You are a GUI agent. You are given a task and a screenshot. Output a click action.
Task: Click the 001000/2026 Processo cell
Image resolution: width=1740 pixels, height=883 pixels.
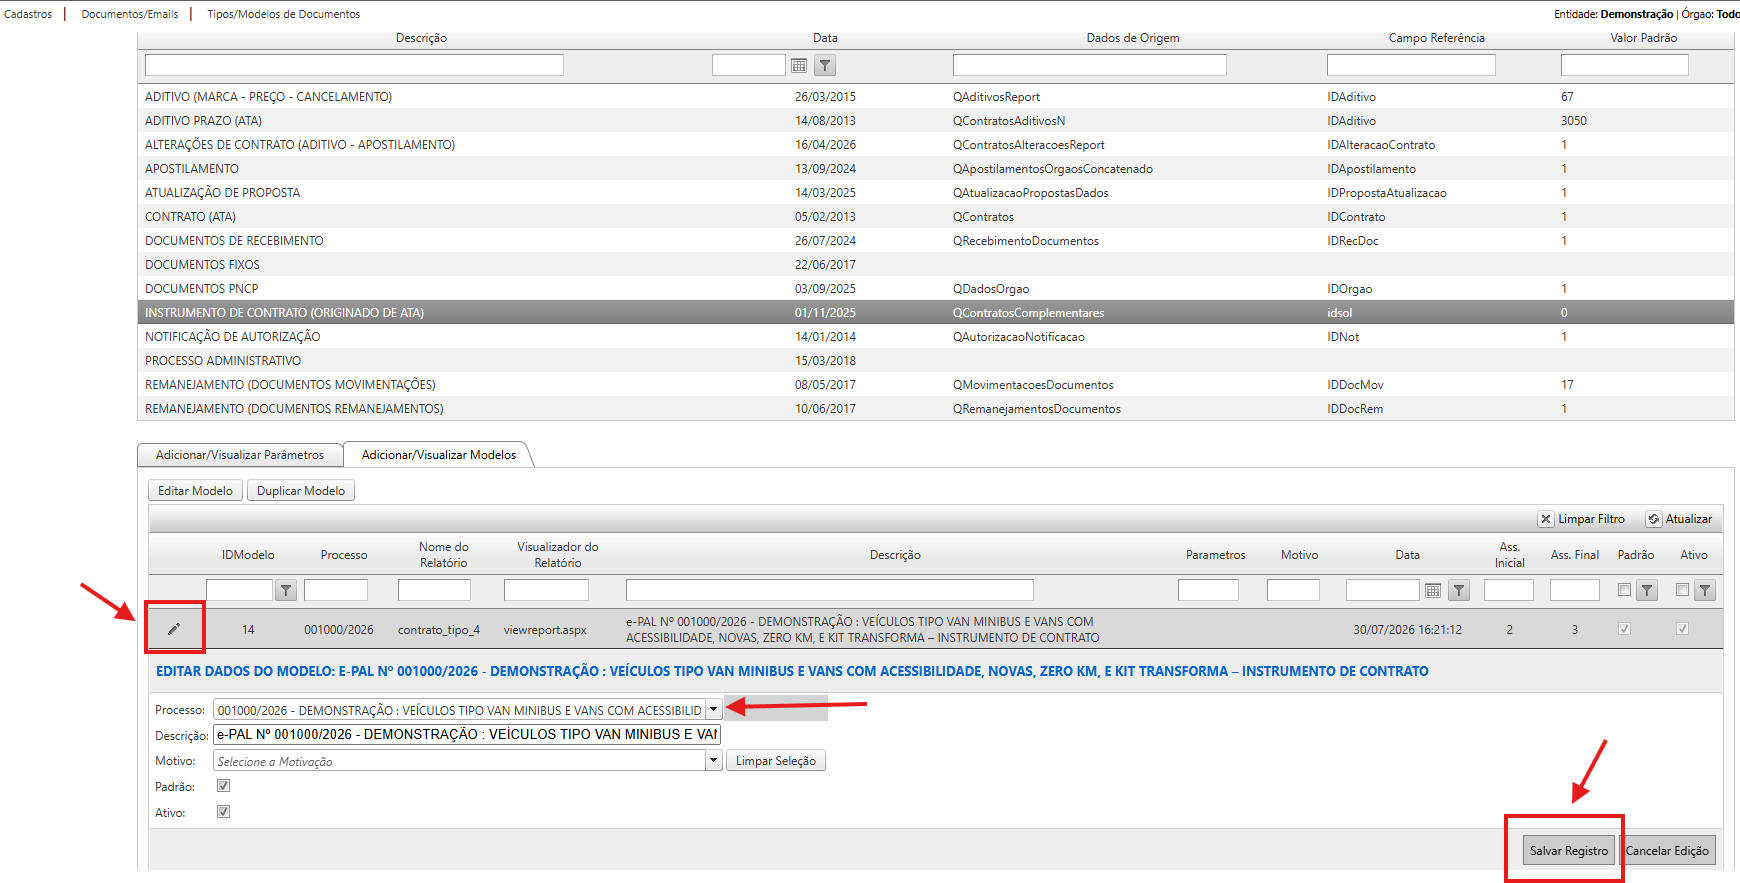coord(339,630)
